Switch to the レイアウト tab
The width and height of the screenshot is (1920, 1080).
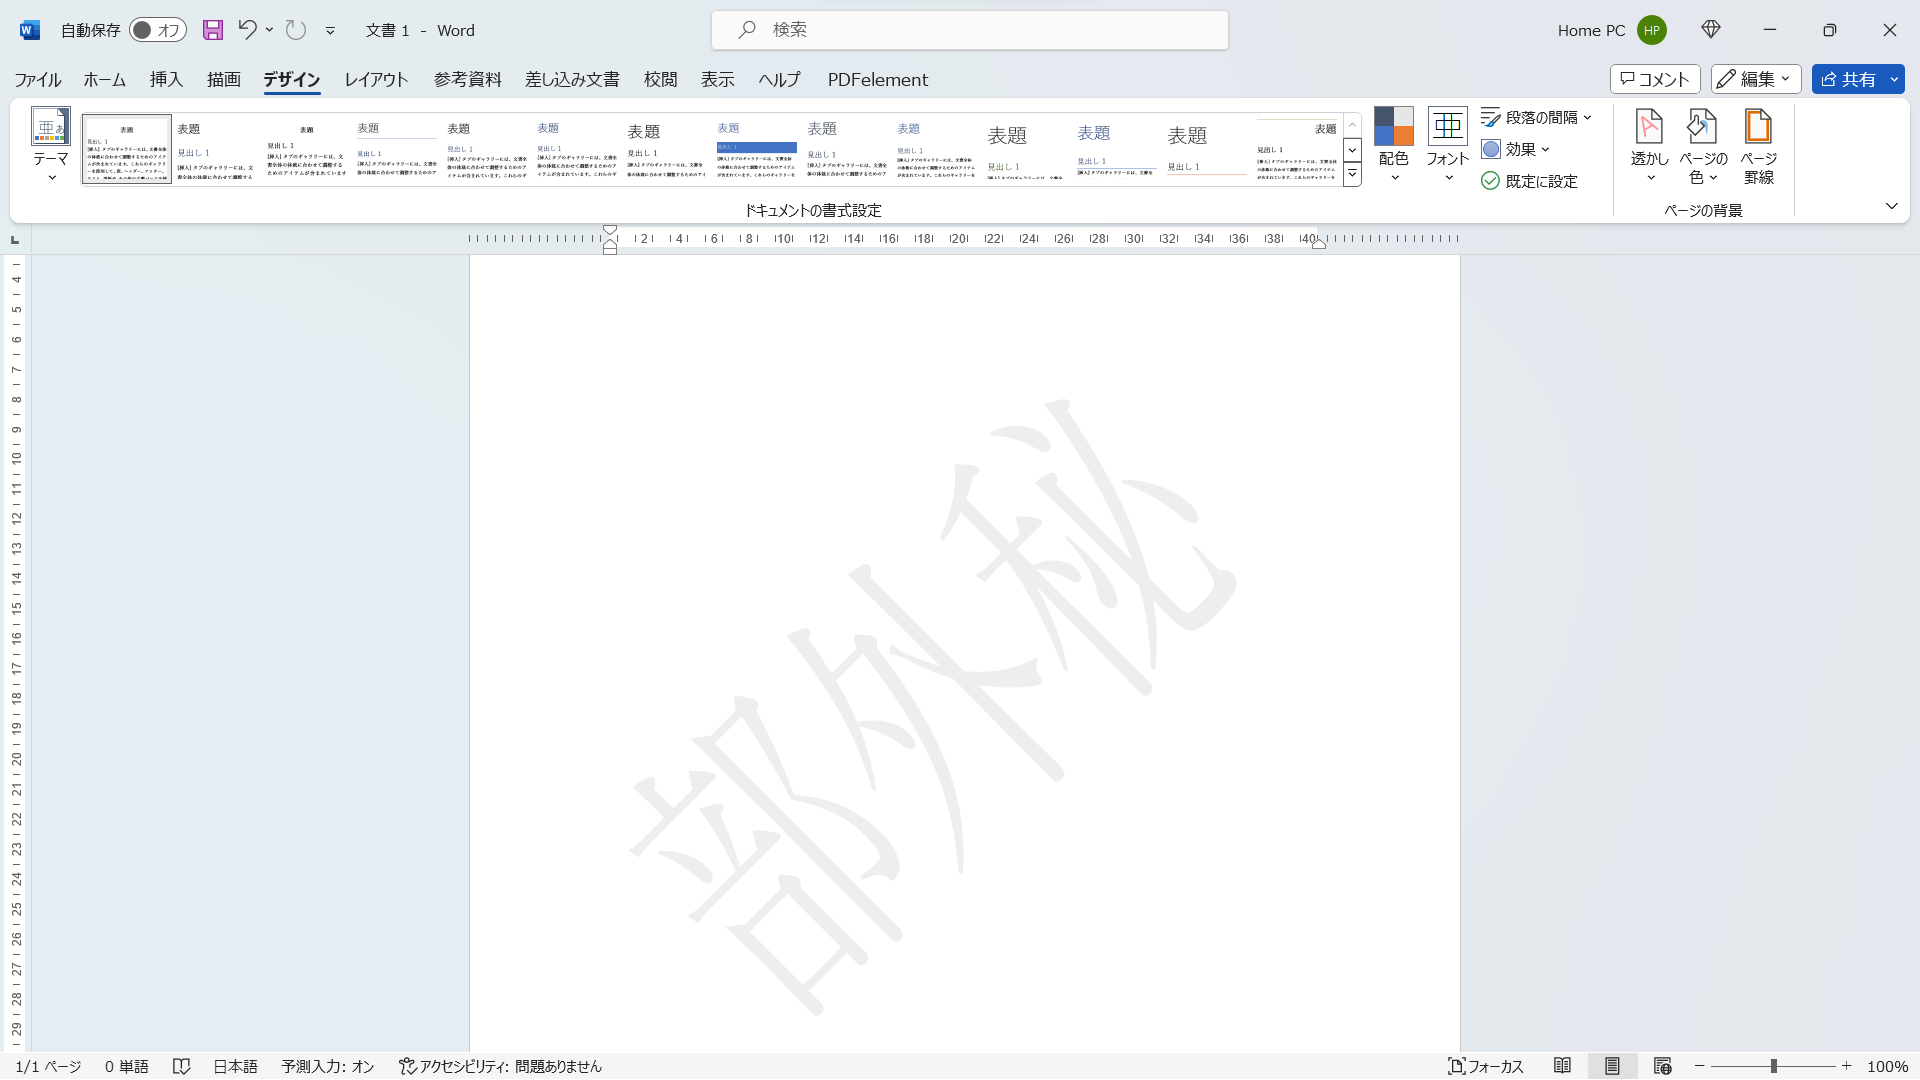376,79
